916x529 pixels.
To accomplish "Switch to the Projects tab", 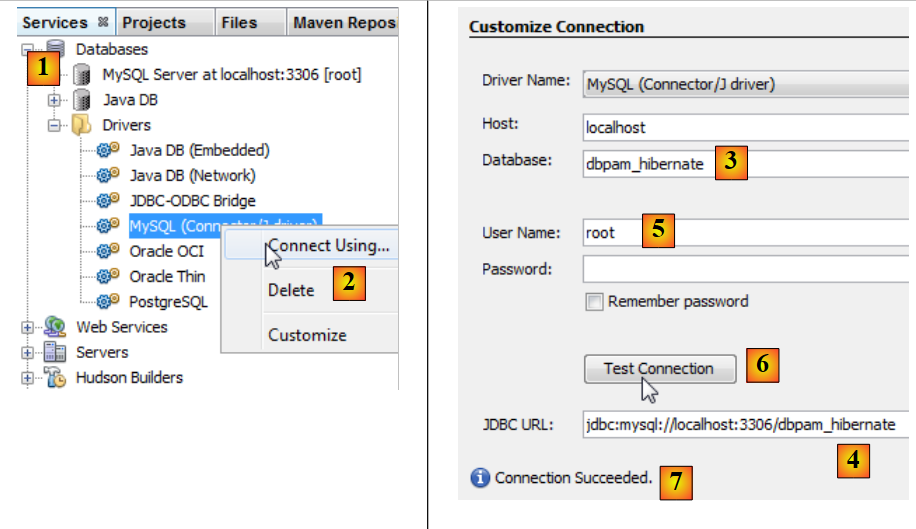I will (153, 22).
